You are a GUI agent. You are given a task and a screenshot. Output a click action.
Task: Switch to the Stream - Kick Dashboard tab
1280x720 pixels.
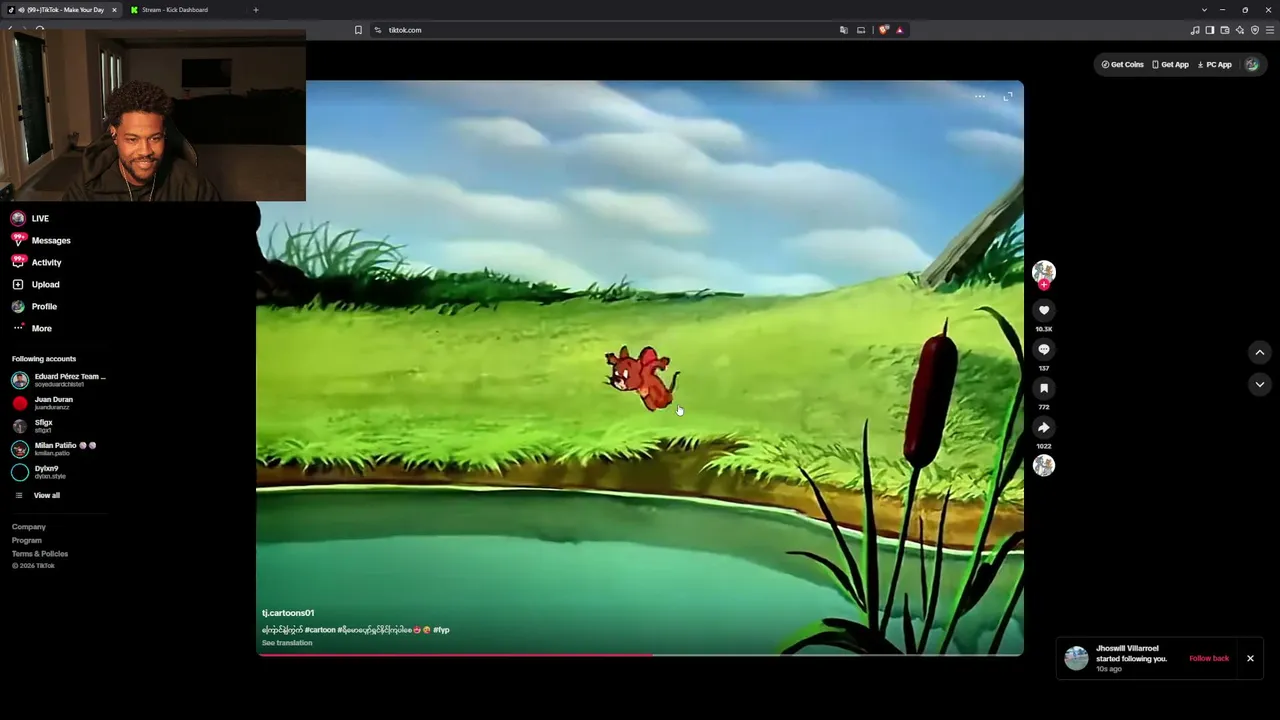[x=185, y=10]
